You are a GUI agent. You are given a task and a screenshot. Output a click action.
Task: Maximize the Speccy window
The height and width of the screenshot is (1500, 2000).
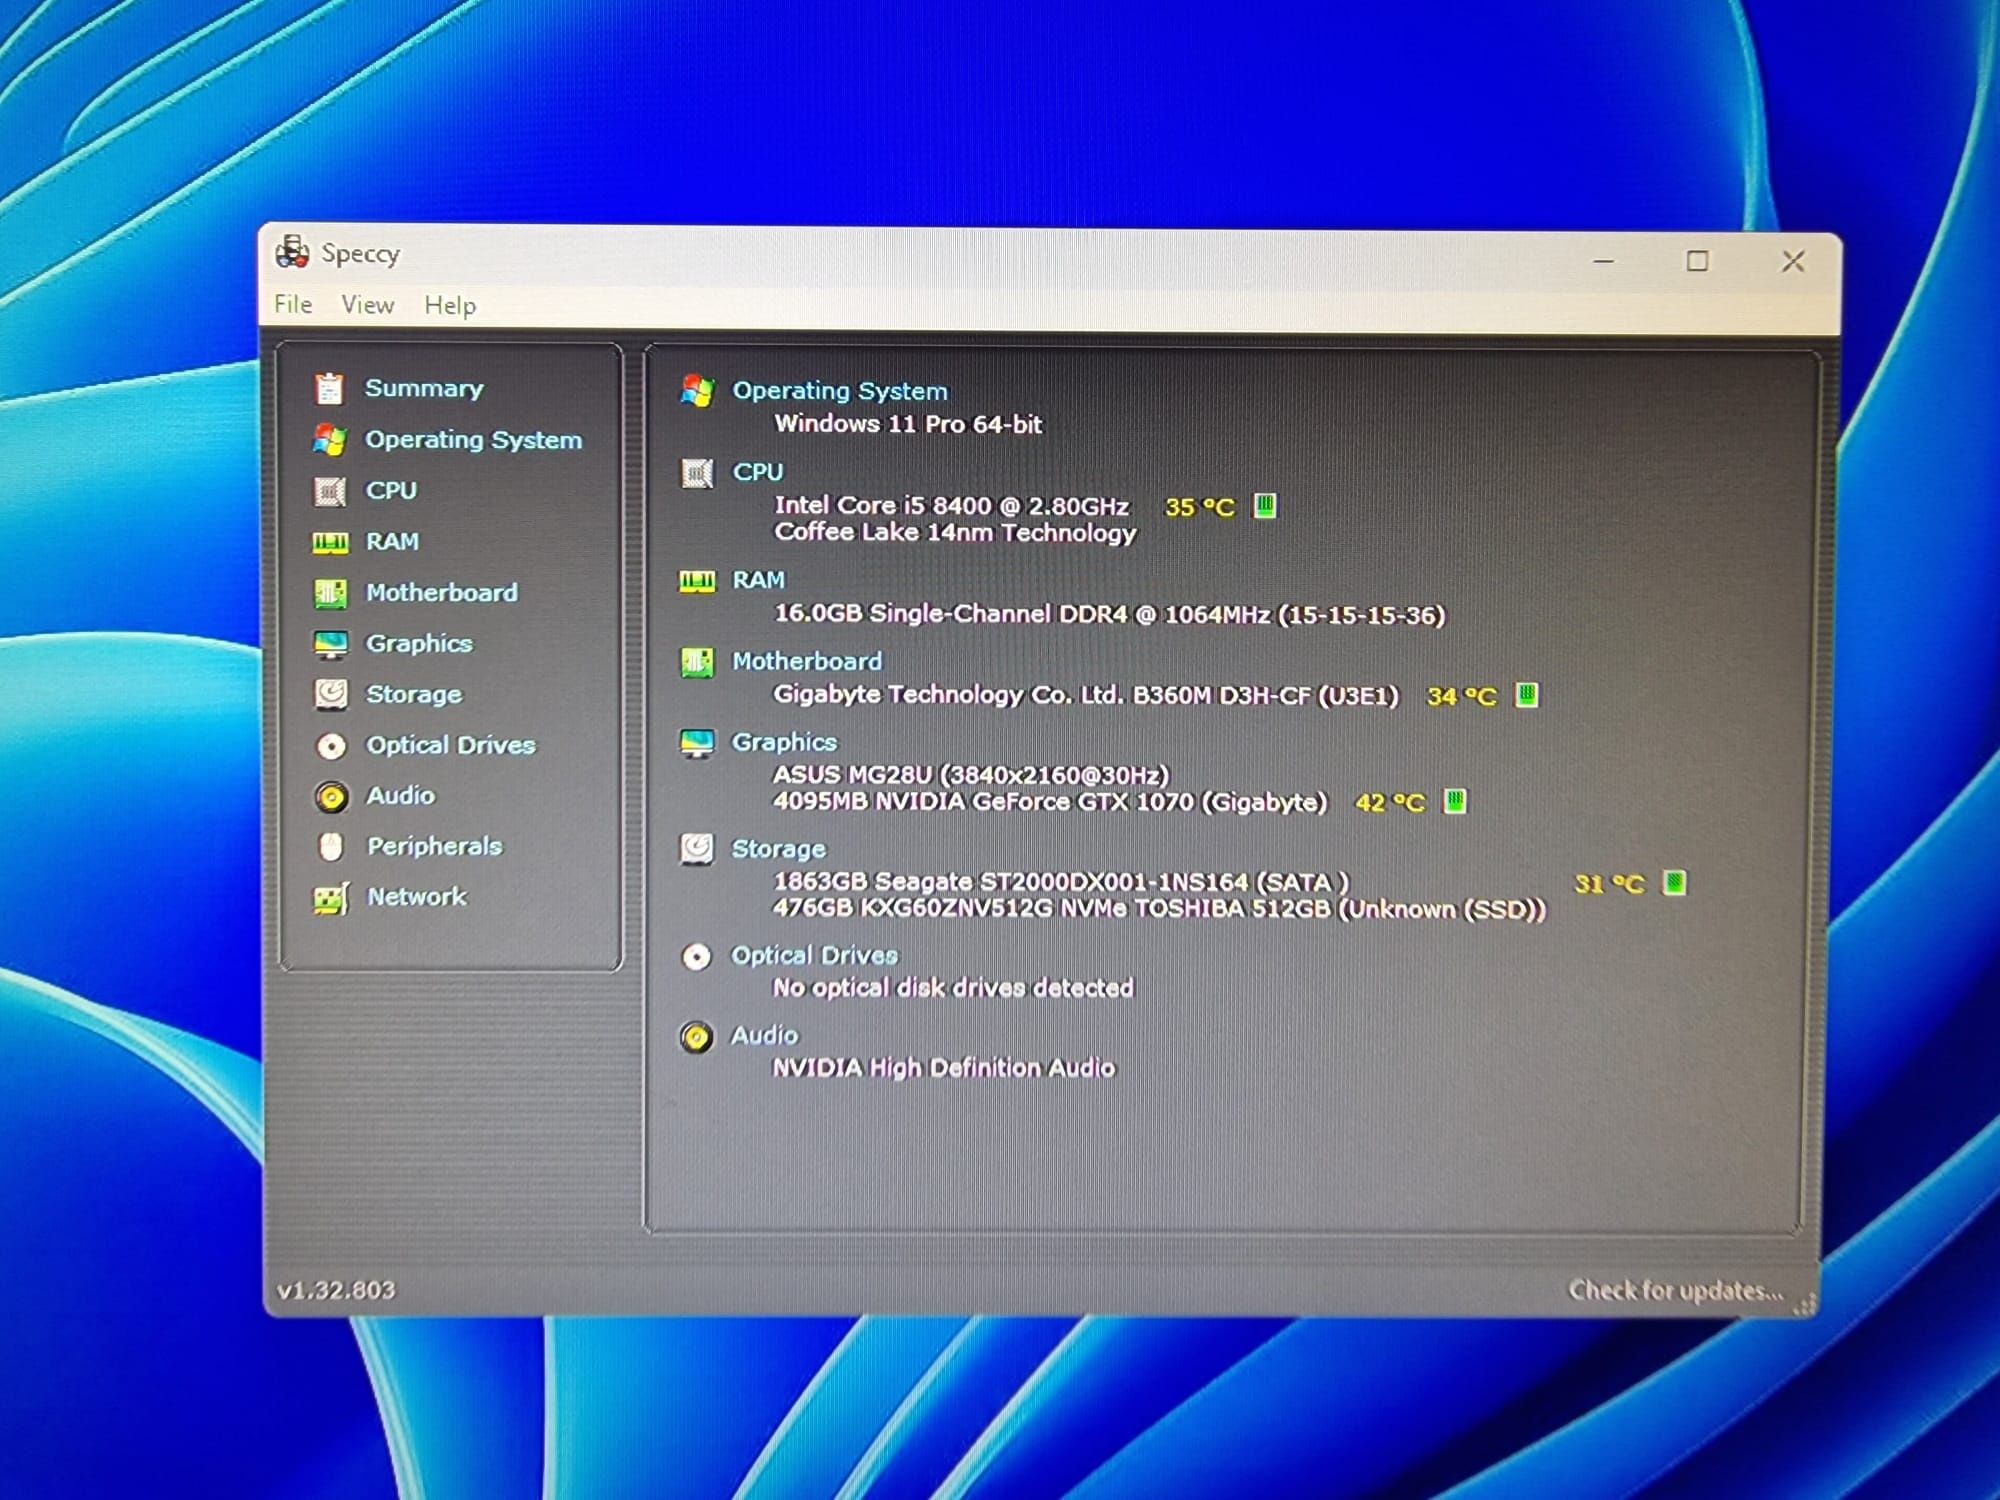[x=1697, y=262]
